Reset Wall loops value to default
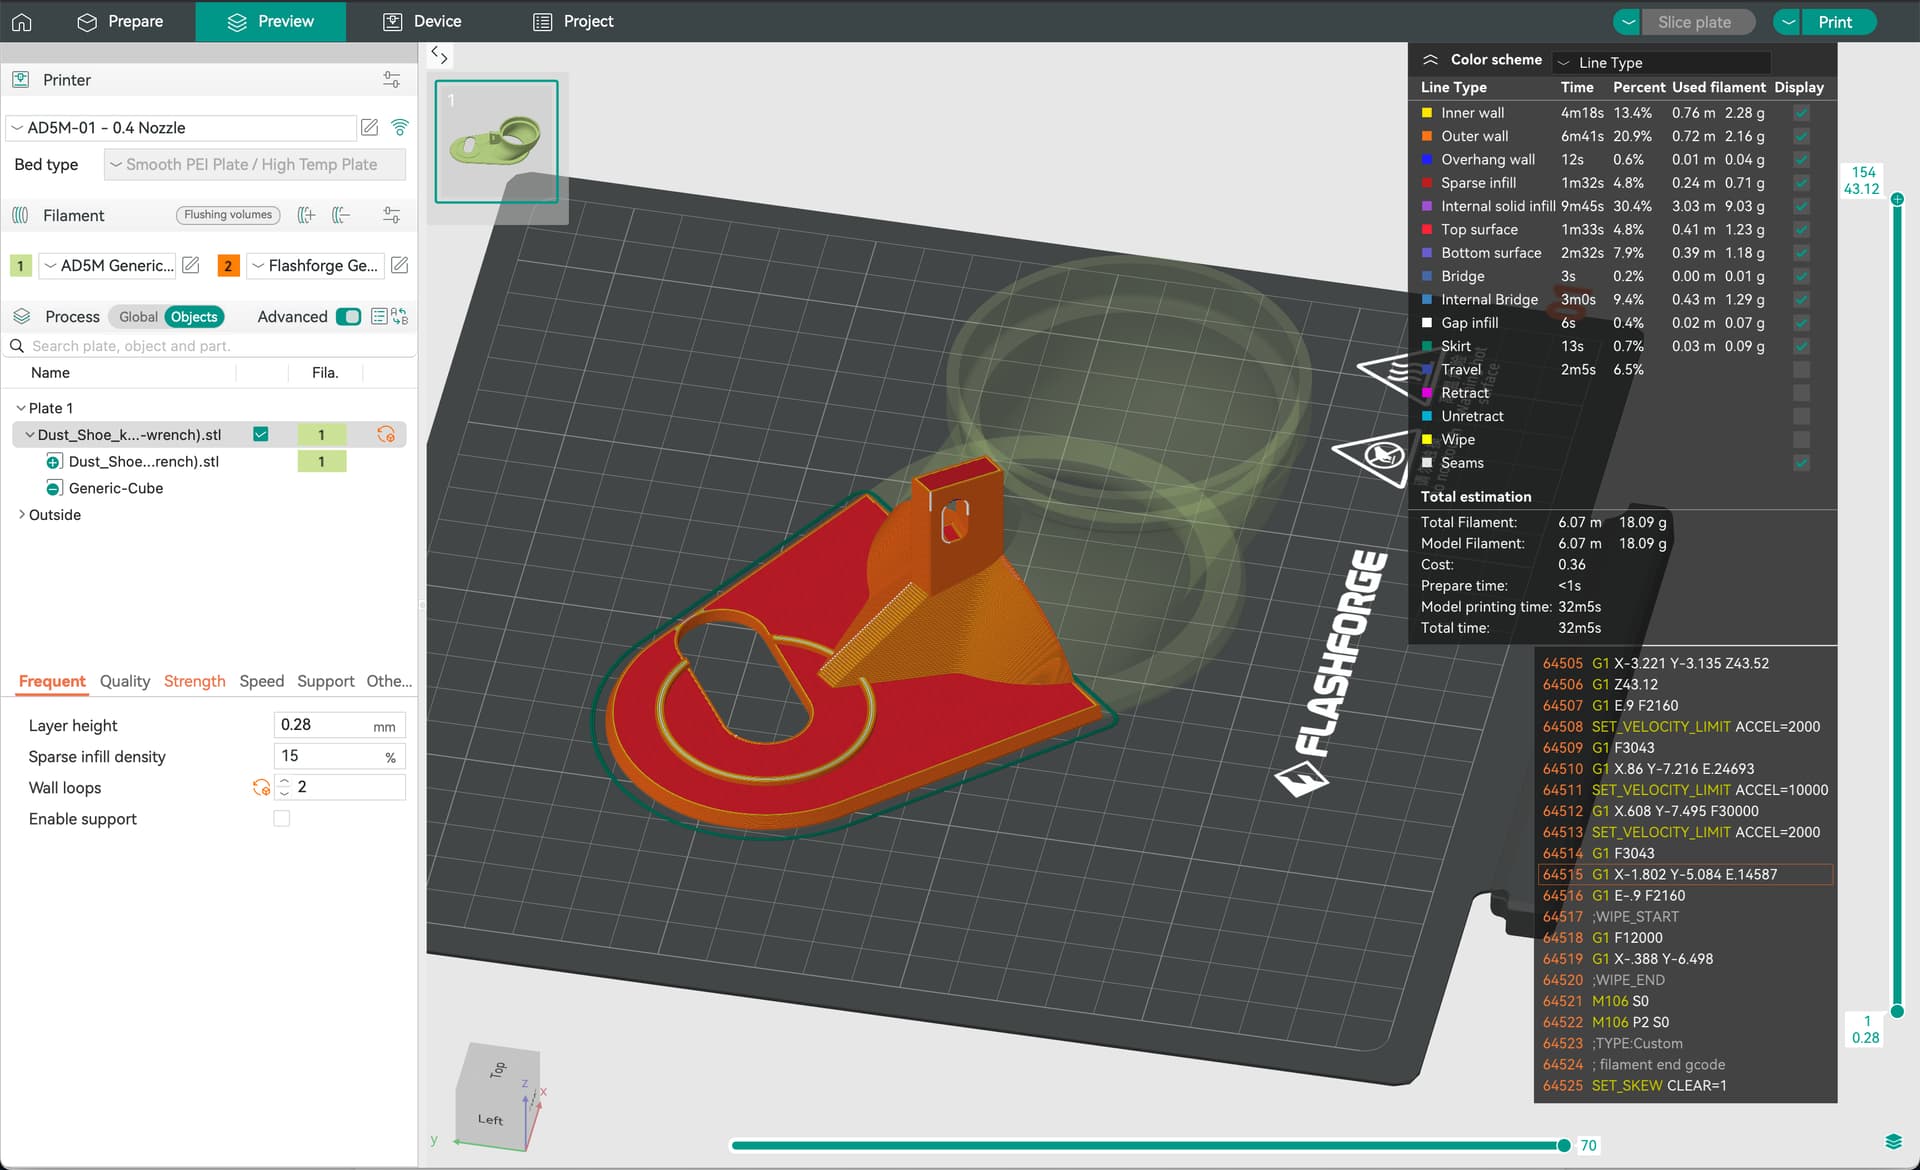Screen dimensions: 1920x1170 point(261,788)
